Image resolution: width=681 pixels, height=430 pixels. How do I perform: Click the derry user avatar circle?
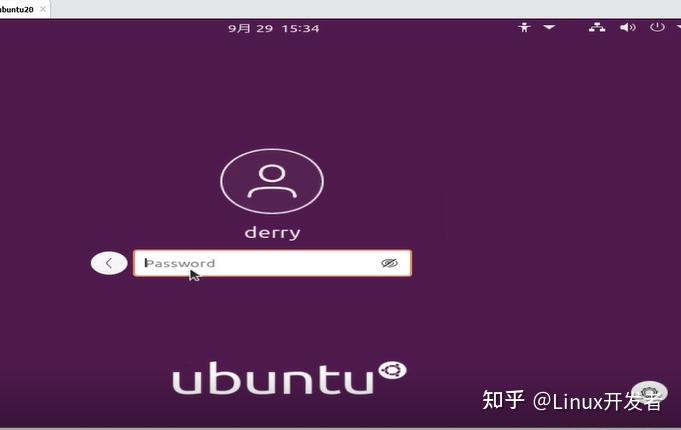click(271, 181)
